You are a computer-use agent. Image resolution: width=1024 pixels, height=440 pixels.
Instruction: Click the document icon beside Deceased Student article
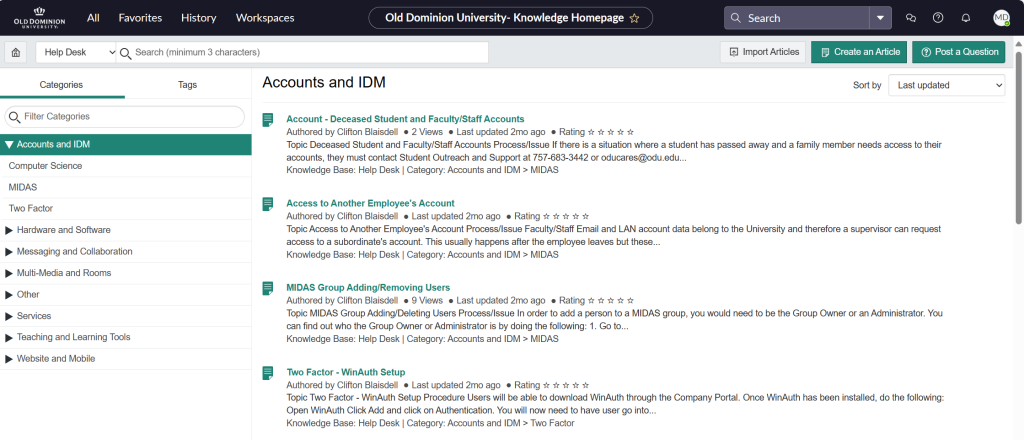coord(268,119)
